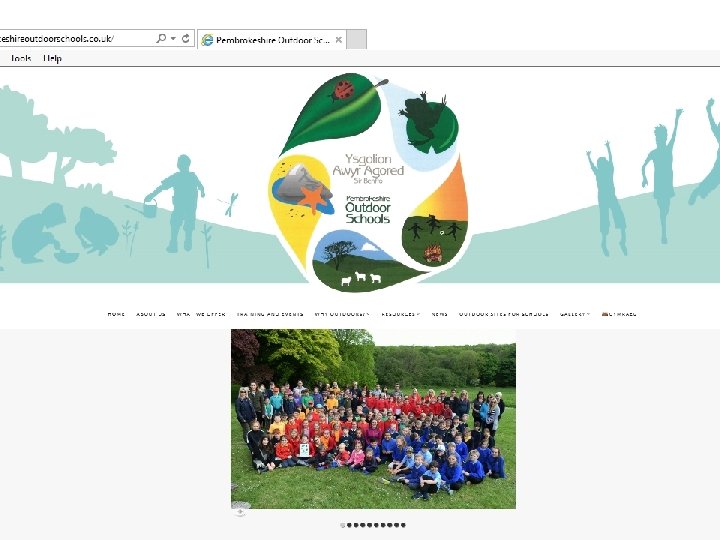Open a new blank tab
The image size is (720, 540).
[356, 39]
